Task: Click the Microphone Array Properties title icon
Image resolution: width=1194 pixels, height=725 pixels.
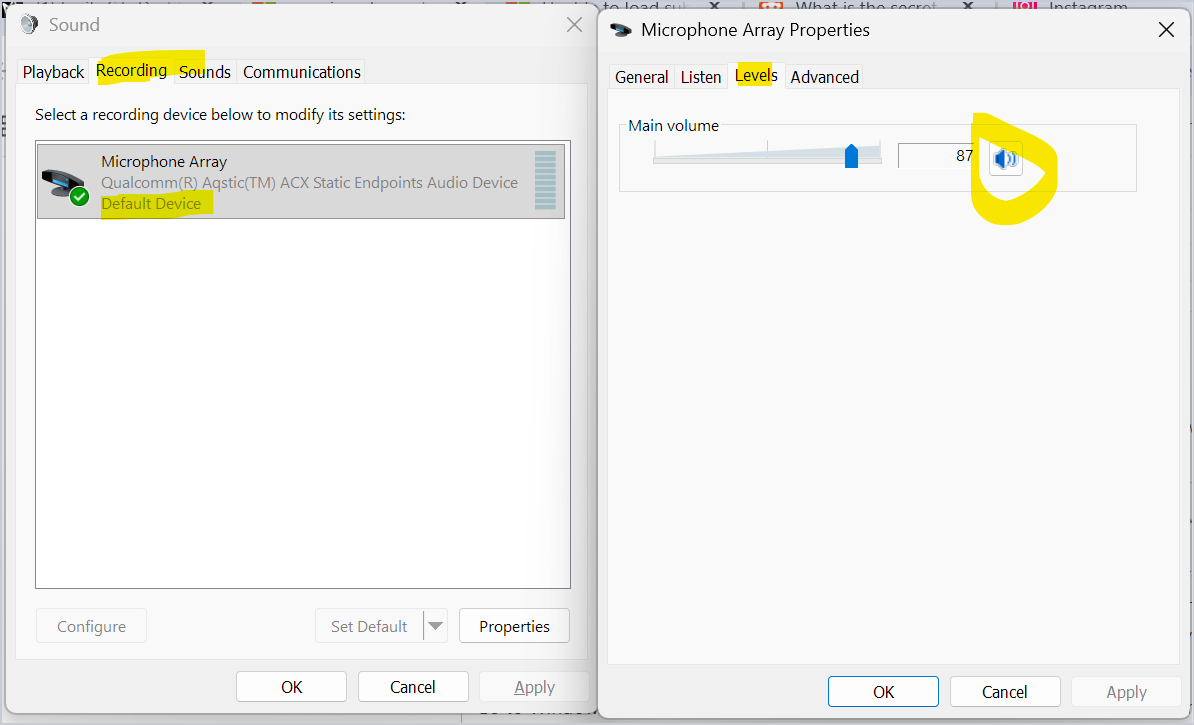Action: point(621,30)
